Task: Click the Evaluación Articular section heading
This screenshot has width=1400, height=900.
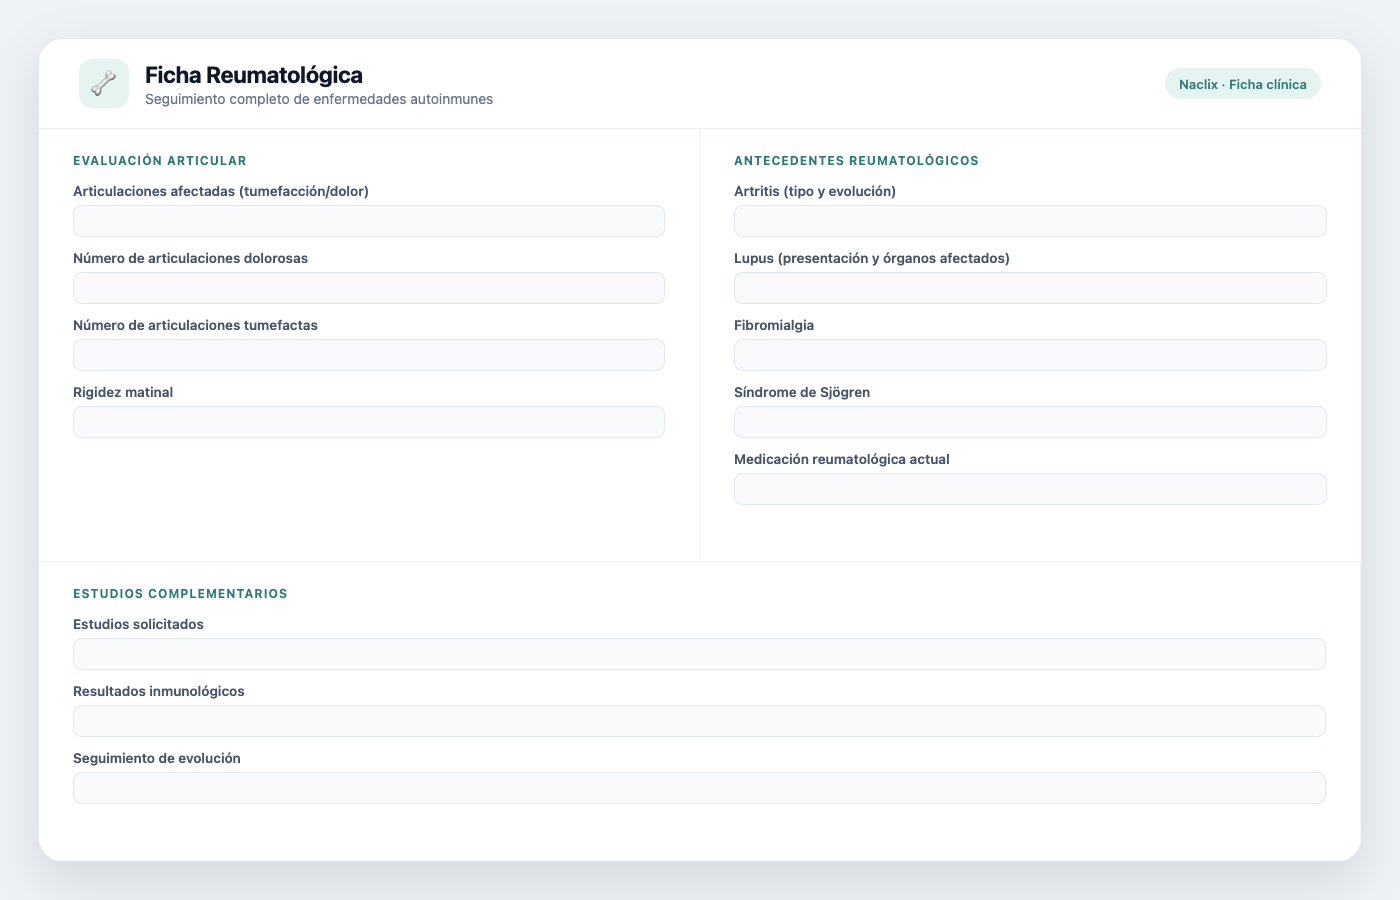Action: (160, 161)
